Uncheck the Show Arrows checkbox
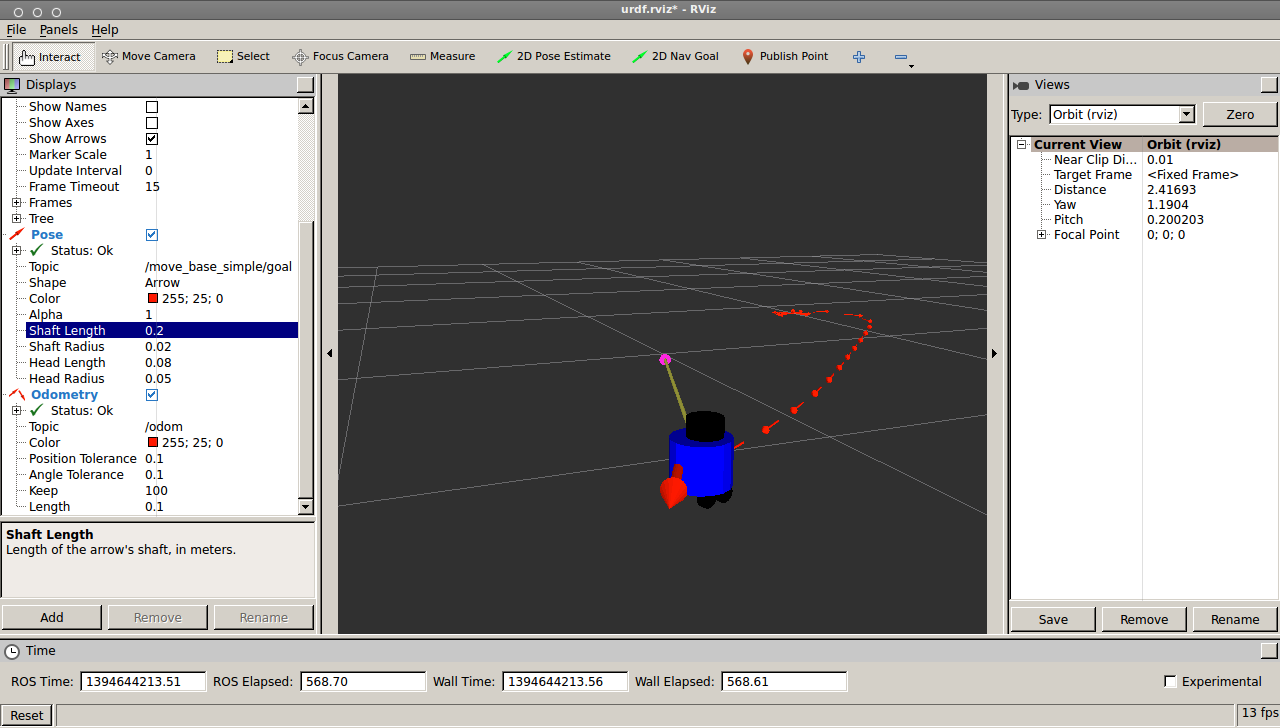Image resolution: width=1280 pixels, height=728 pixels. [152, 139]
